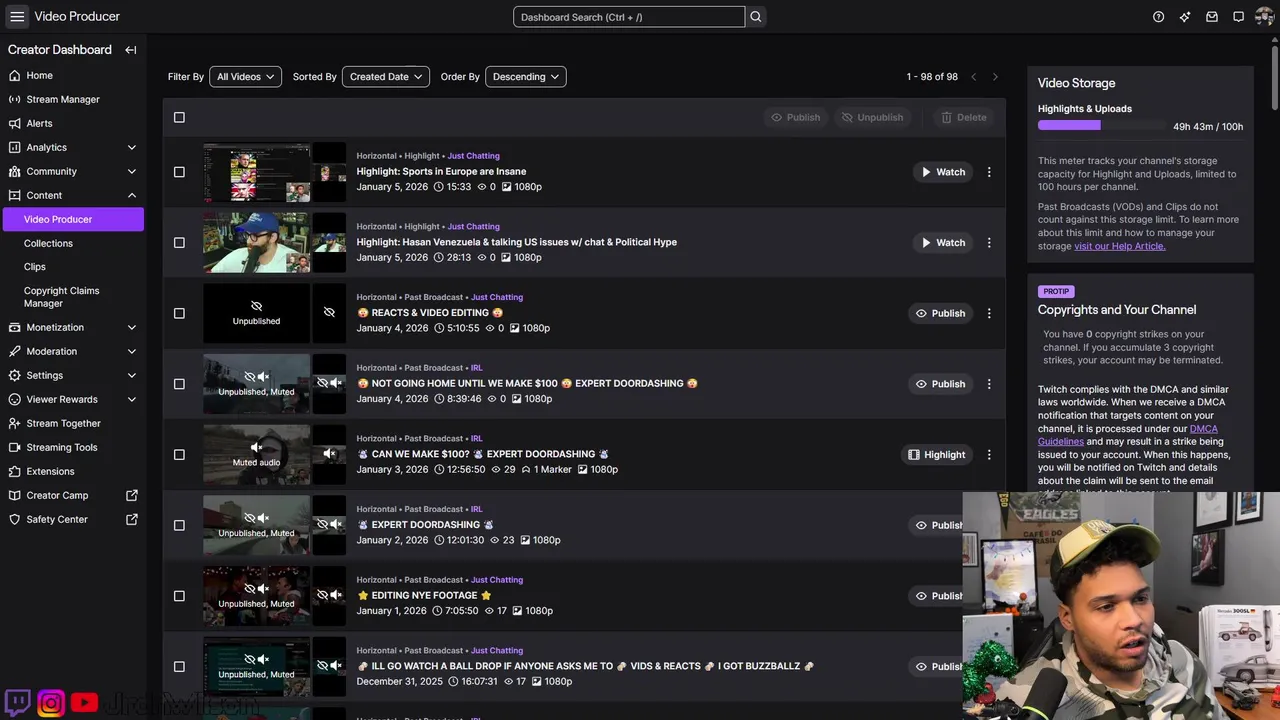Image resolution: width=1280 pixels, height=720 pixels.
Task: Open more options for NOT GOING HOME video
Action: (x=989, y=384)
